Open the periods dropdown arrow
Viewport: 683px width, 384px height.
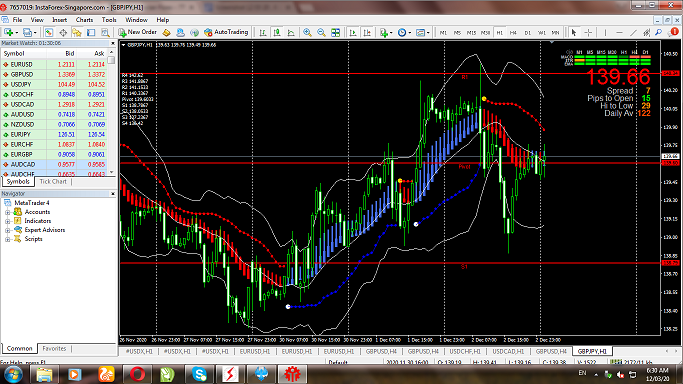point(409,33)
